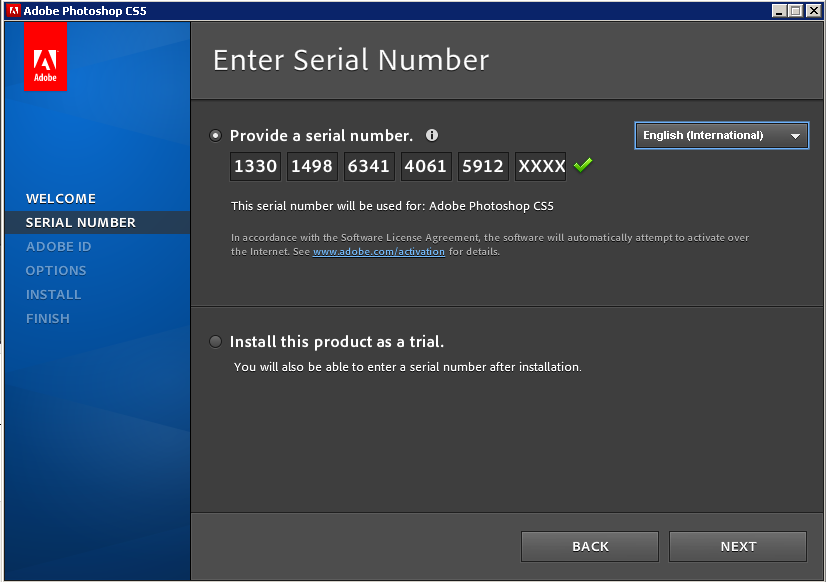This screenshot has height=582, width=826.
Task: Click the green validation checkmark
Action: click(583, 165)
